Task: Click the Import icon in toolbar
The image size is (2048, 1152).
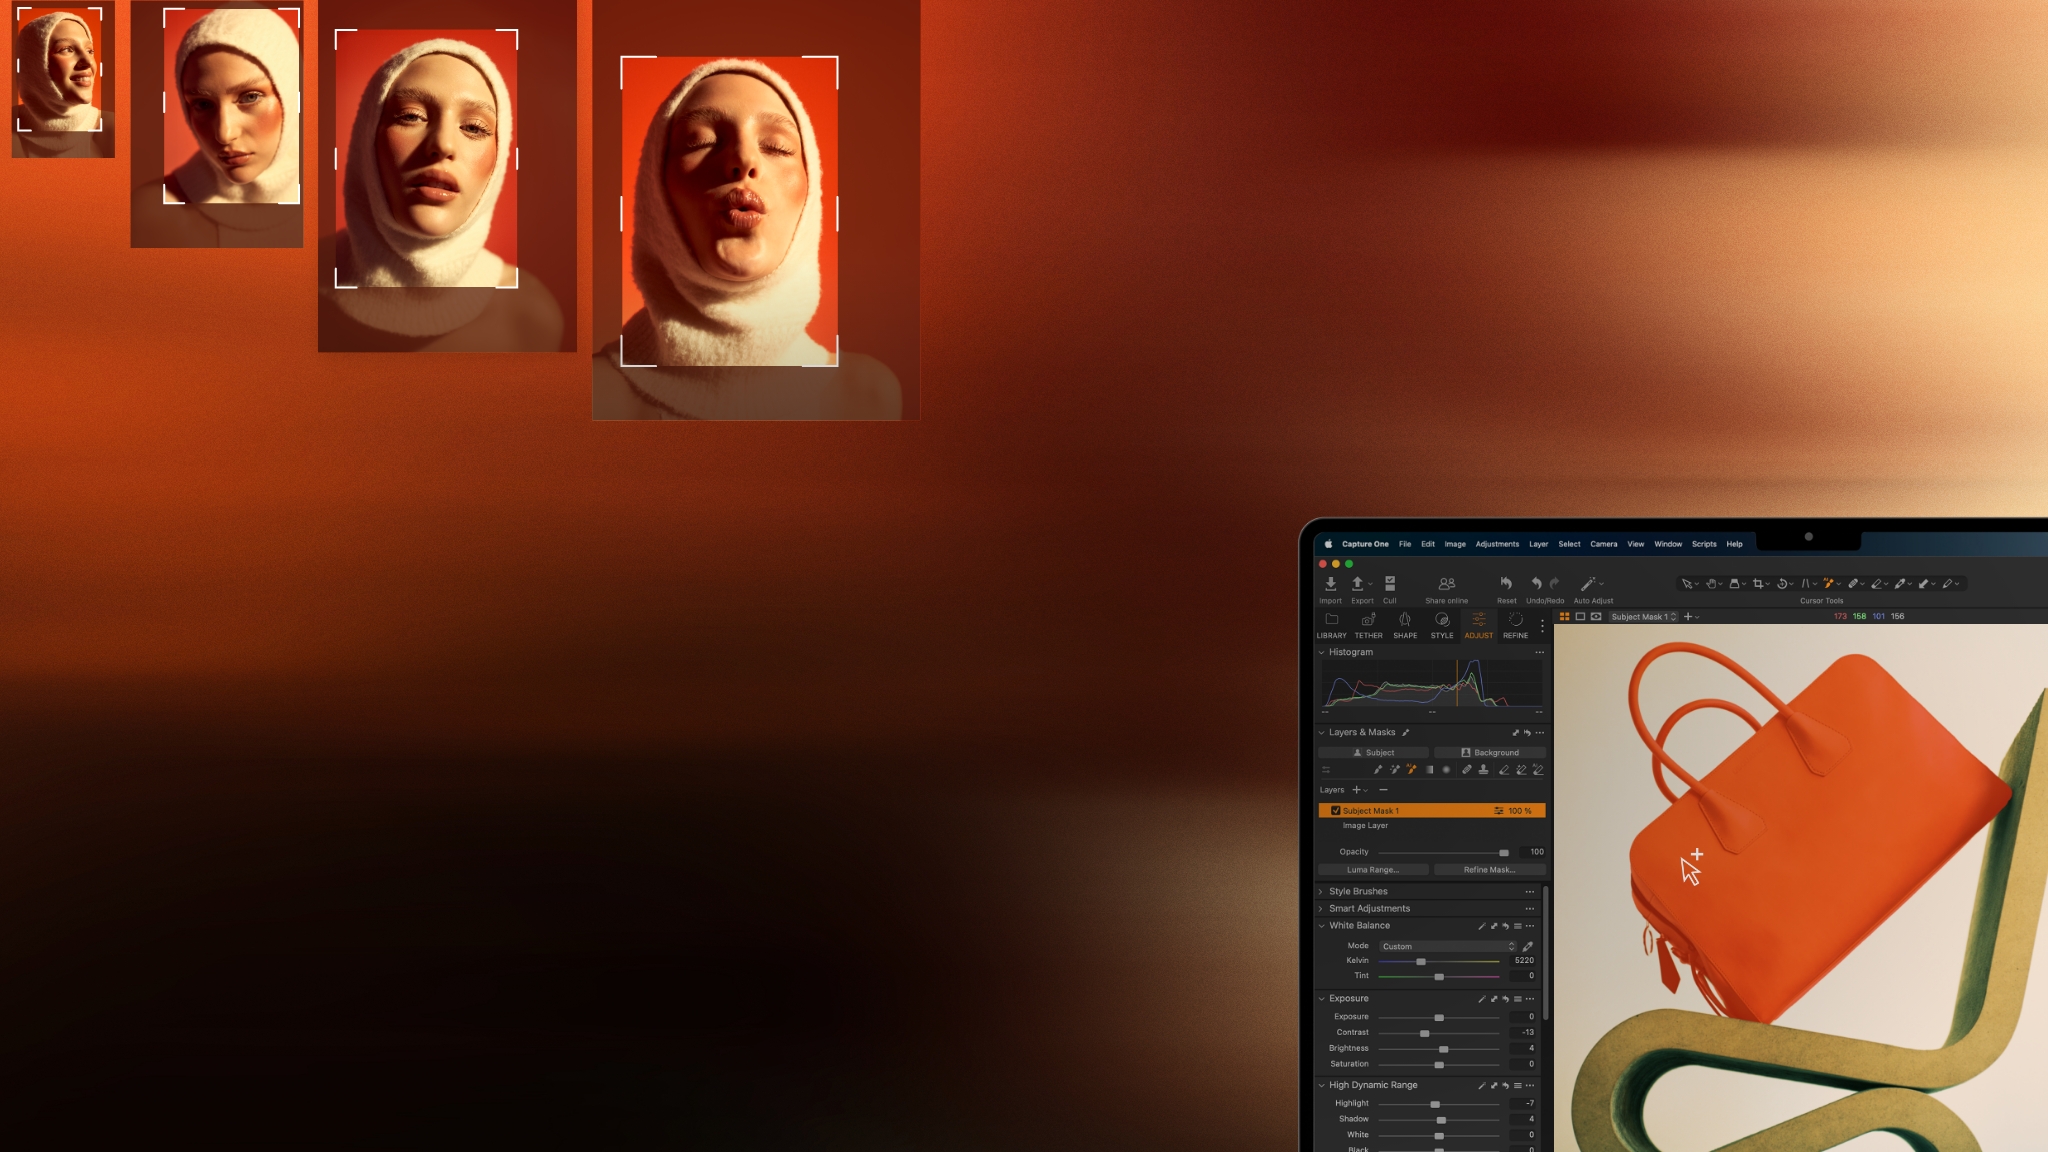Action: [1330, 584]
